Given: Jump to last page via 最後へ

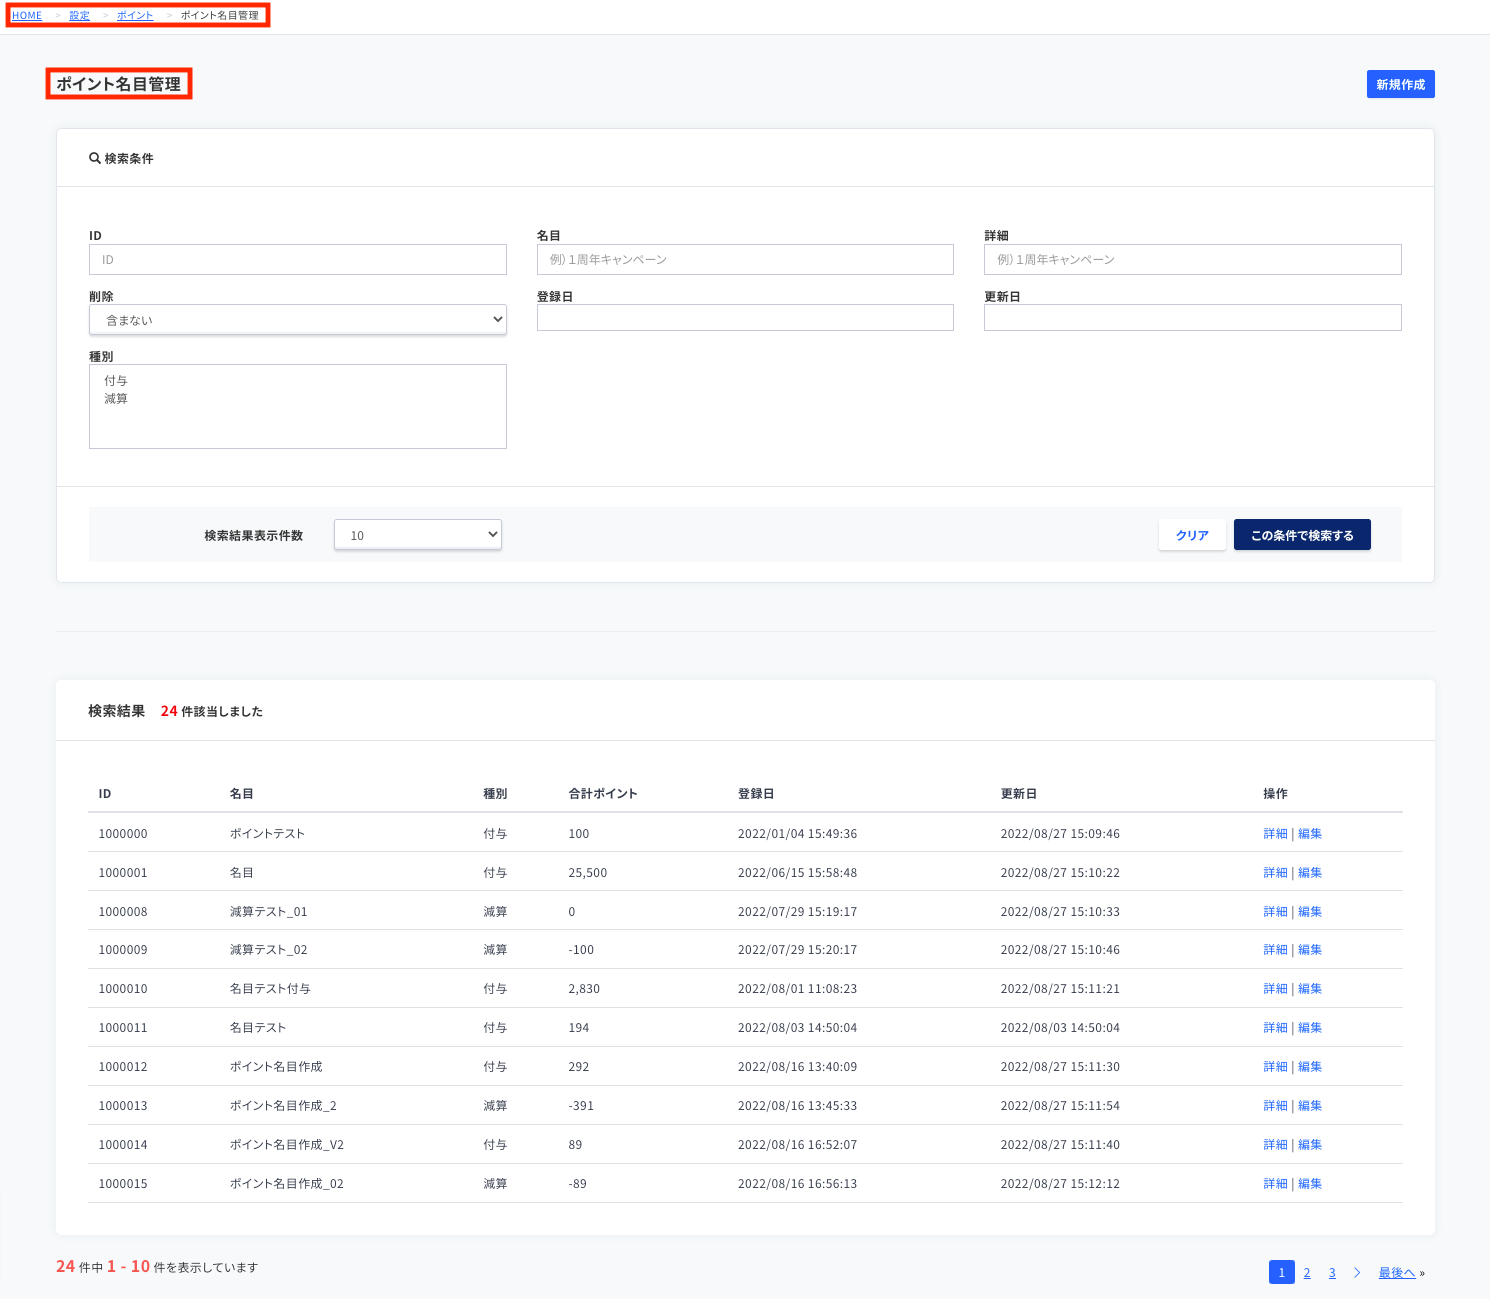Looking at the screenshot, I should tap(1397, 1273).
